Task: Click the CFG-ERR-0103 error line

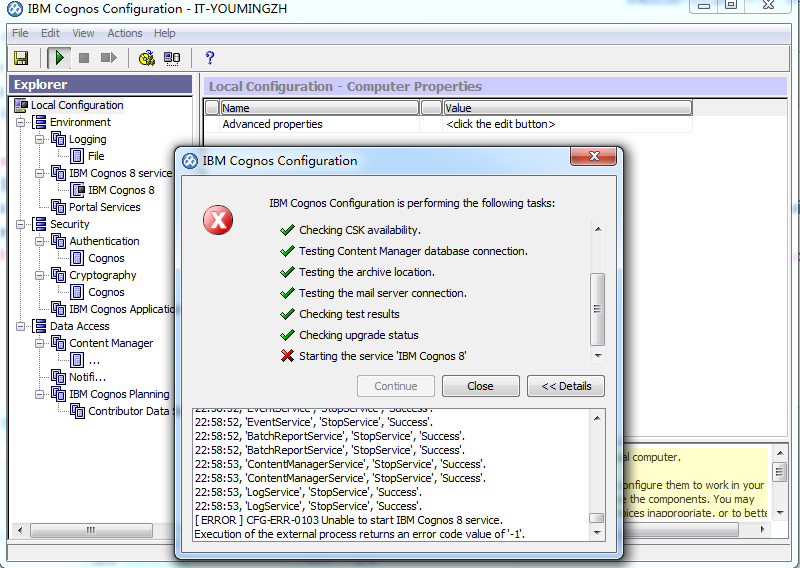Action: click(348, 520)
